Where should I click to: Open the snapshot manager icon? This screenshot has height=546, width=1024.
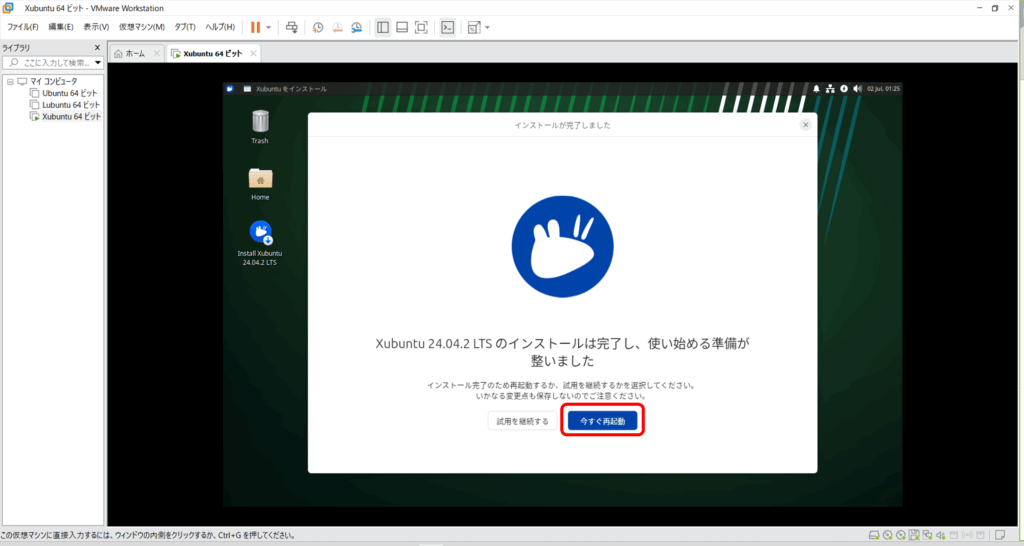(x=356, y=27)
